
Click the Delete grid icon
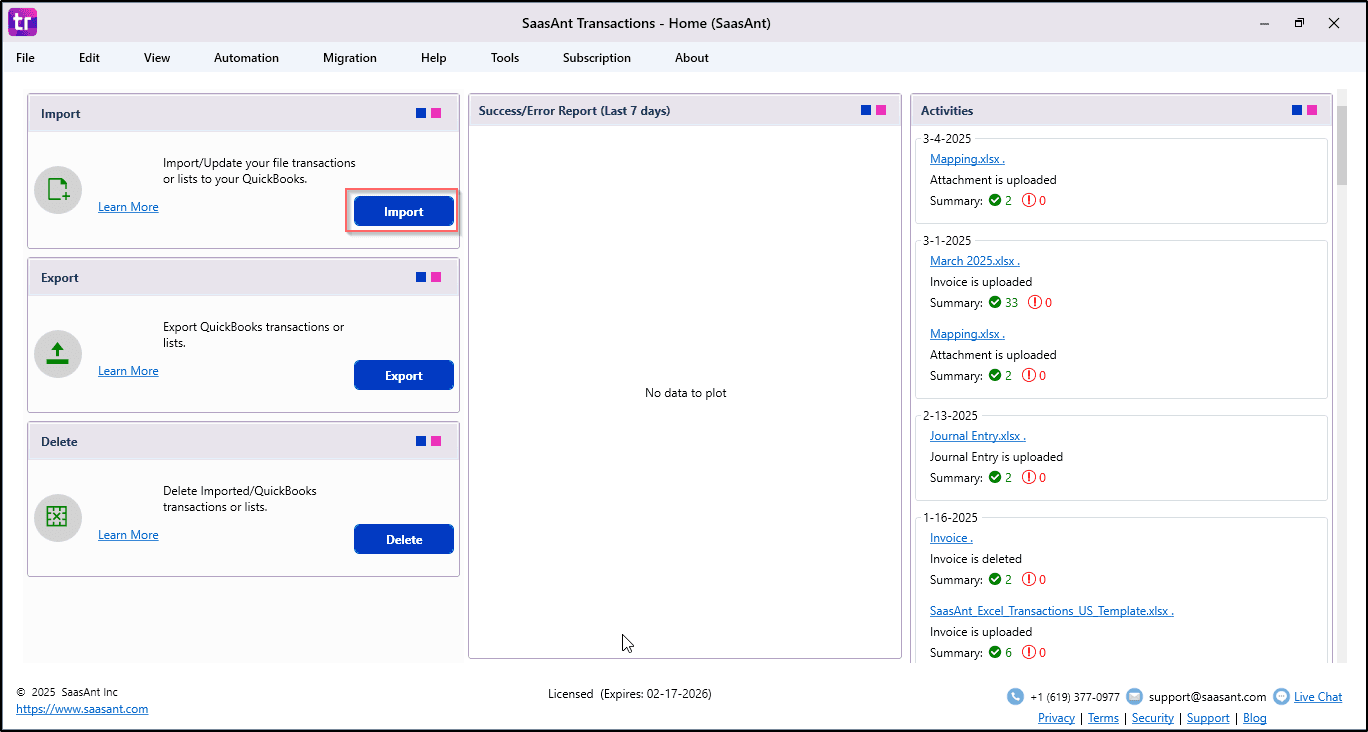coord(58,517)
